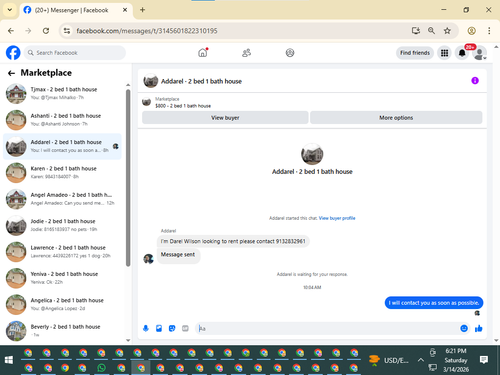Open a new browser tab
Image resolution: width=500 pixels, height=375 pixels.
(x=142, y=10)
